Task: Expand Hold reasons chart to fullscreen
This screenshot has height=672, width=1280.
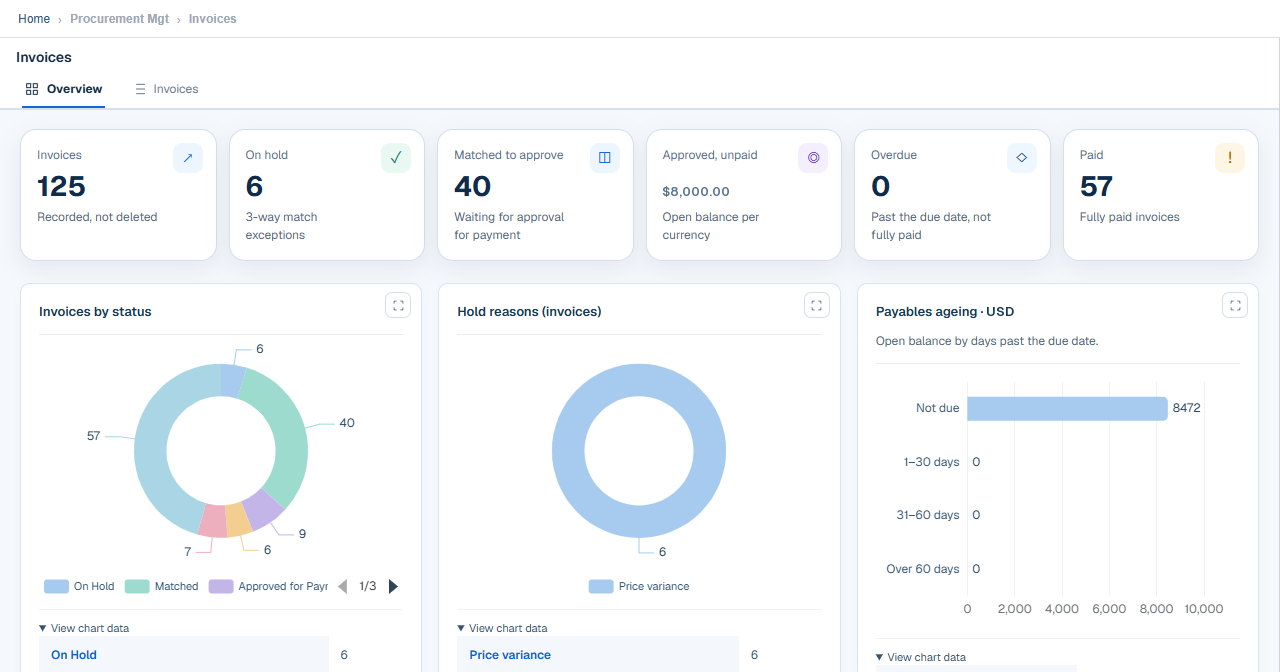Action: (x=816, y=305)
